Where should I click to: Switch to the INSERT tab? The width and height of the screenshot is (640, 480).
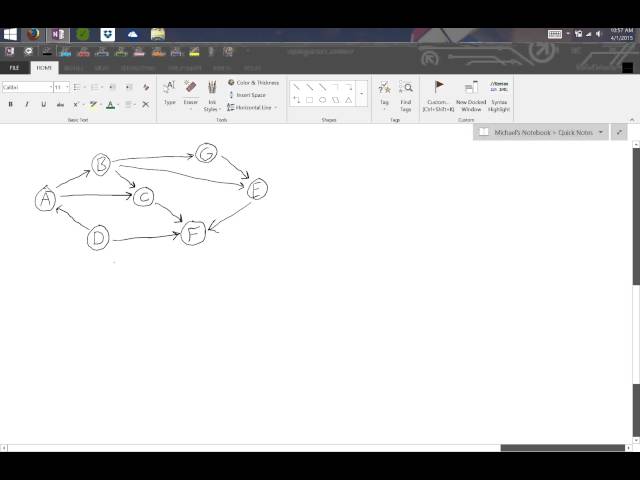tap(73, 68)
